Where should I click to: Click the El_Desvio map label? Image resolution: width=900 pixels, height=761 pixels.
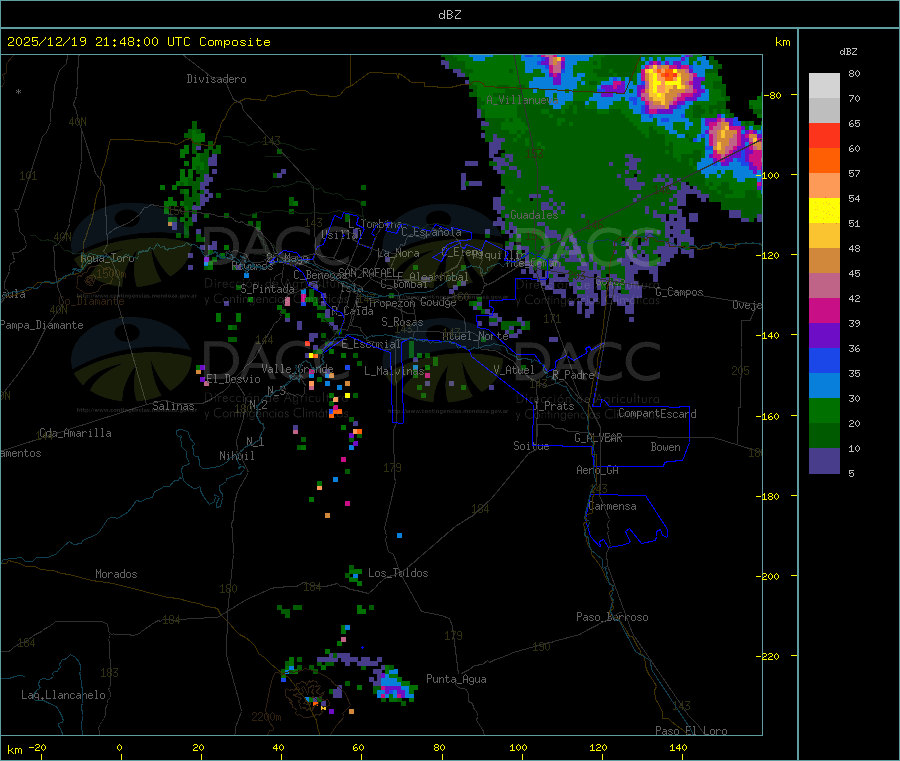click(233, 379)
